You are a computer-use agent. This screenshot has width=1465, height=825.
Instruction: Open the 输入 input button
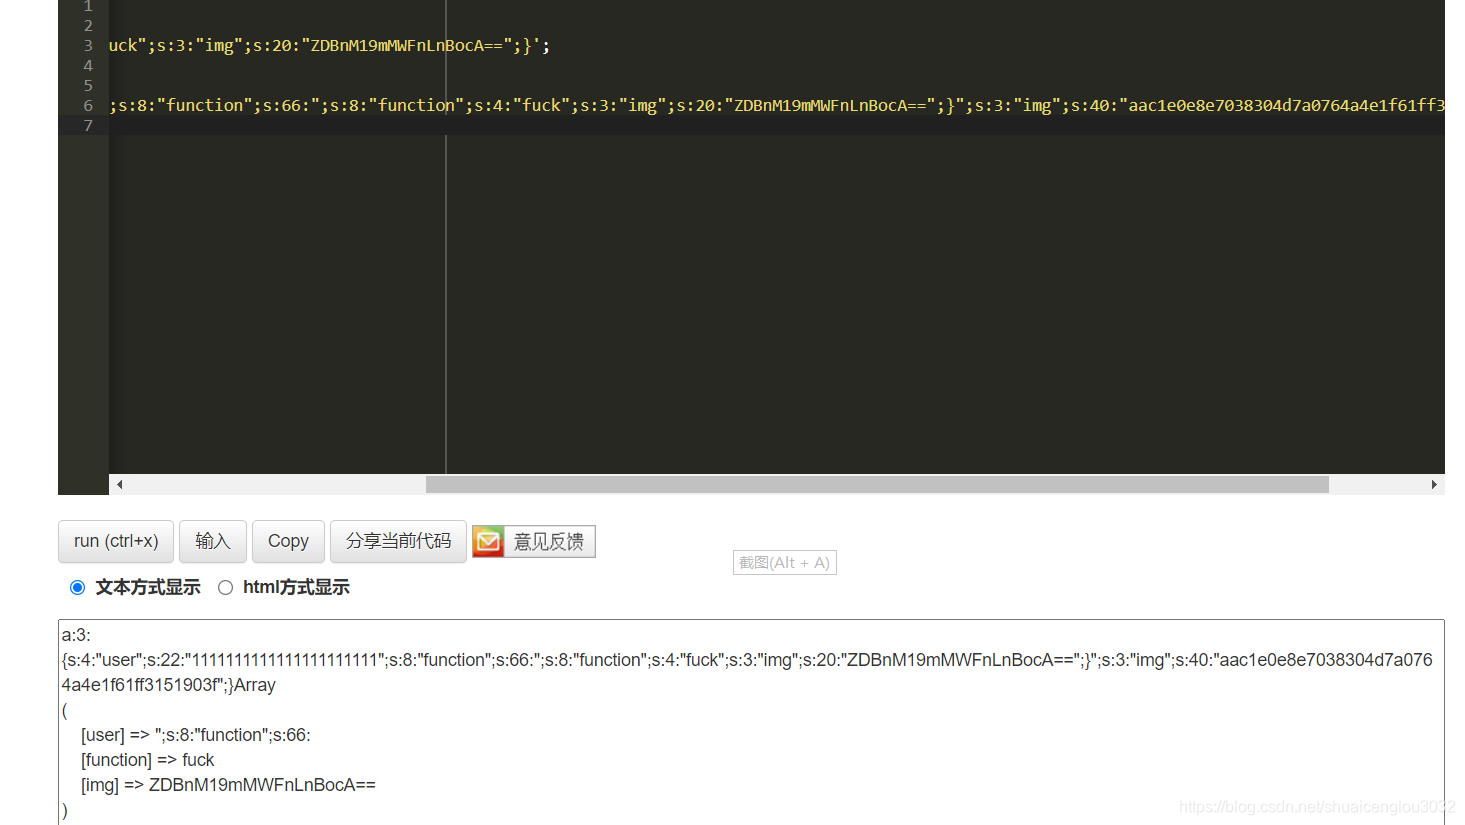(213, 541)
